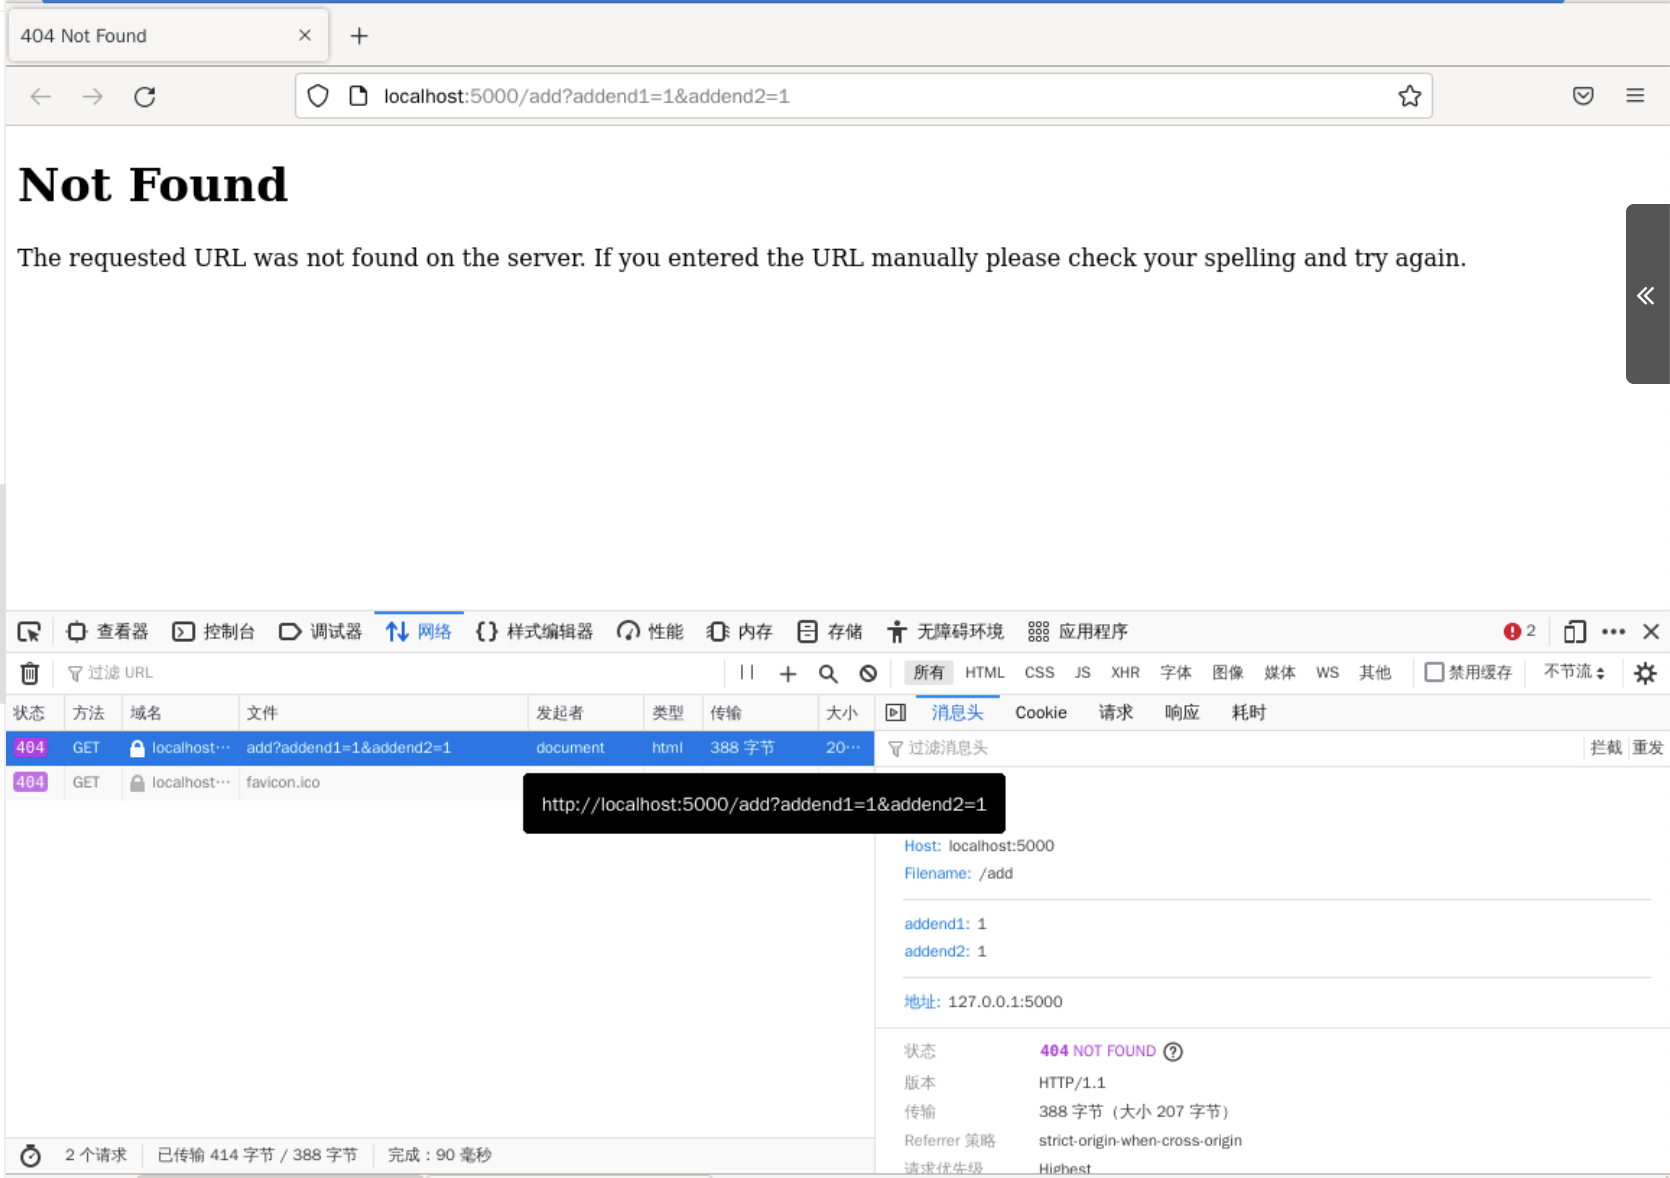Close the developer tools panel
The width and height of the screenshot is (1670, 1178).
tap(1651, 632)
